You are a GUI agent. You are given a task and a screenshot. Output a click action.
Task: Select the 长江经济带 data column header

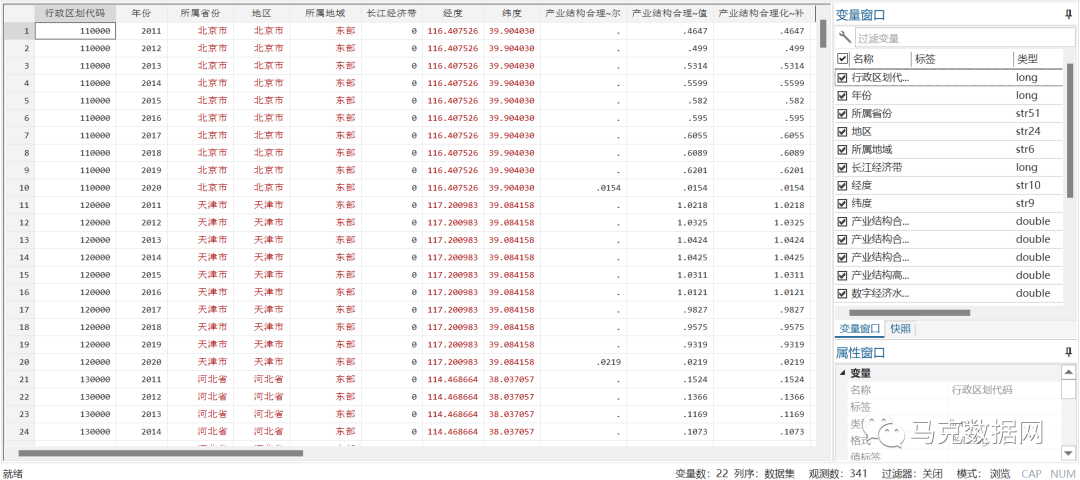tap(391, 13)
